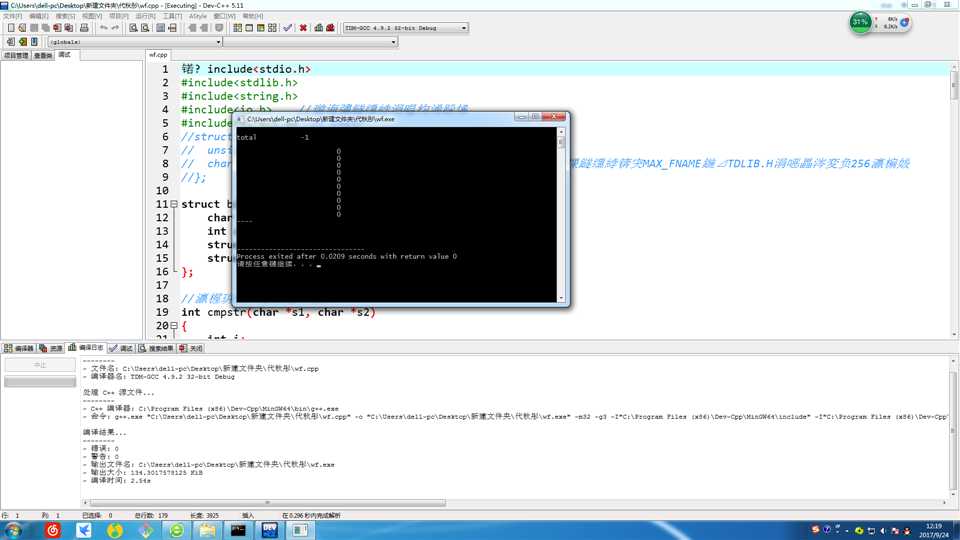This screenshot has width=960, height=540.
Task: Click the Compile & Run toolbar icon
Action: click(x=261, y=28)
